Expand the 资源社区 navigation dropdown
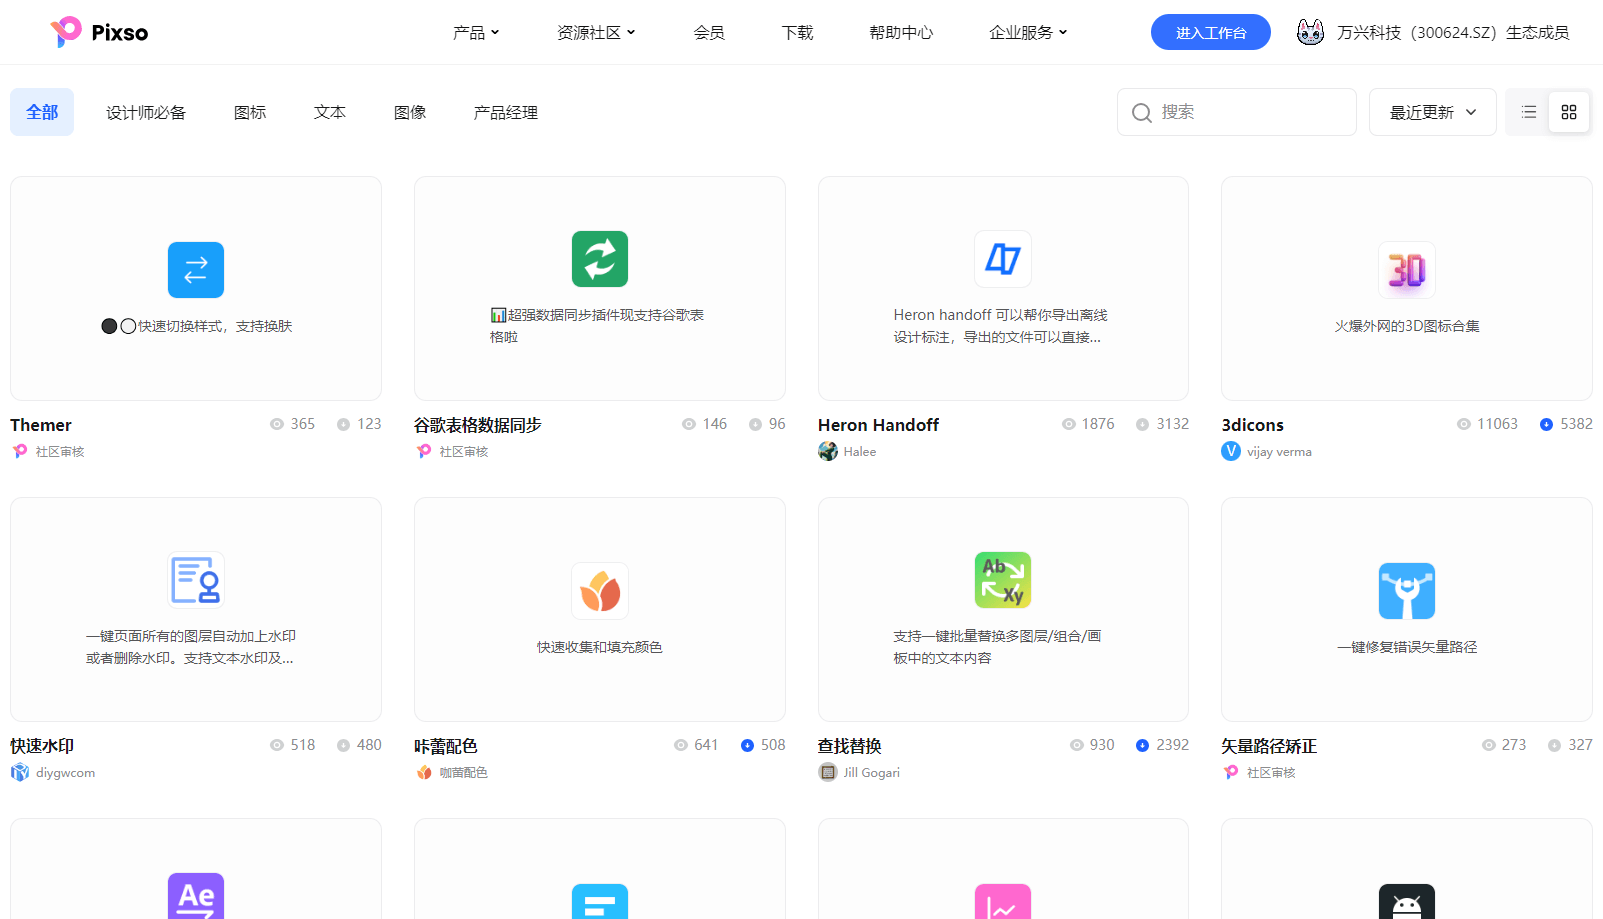 [595, 33]
